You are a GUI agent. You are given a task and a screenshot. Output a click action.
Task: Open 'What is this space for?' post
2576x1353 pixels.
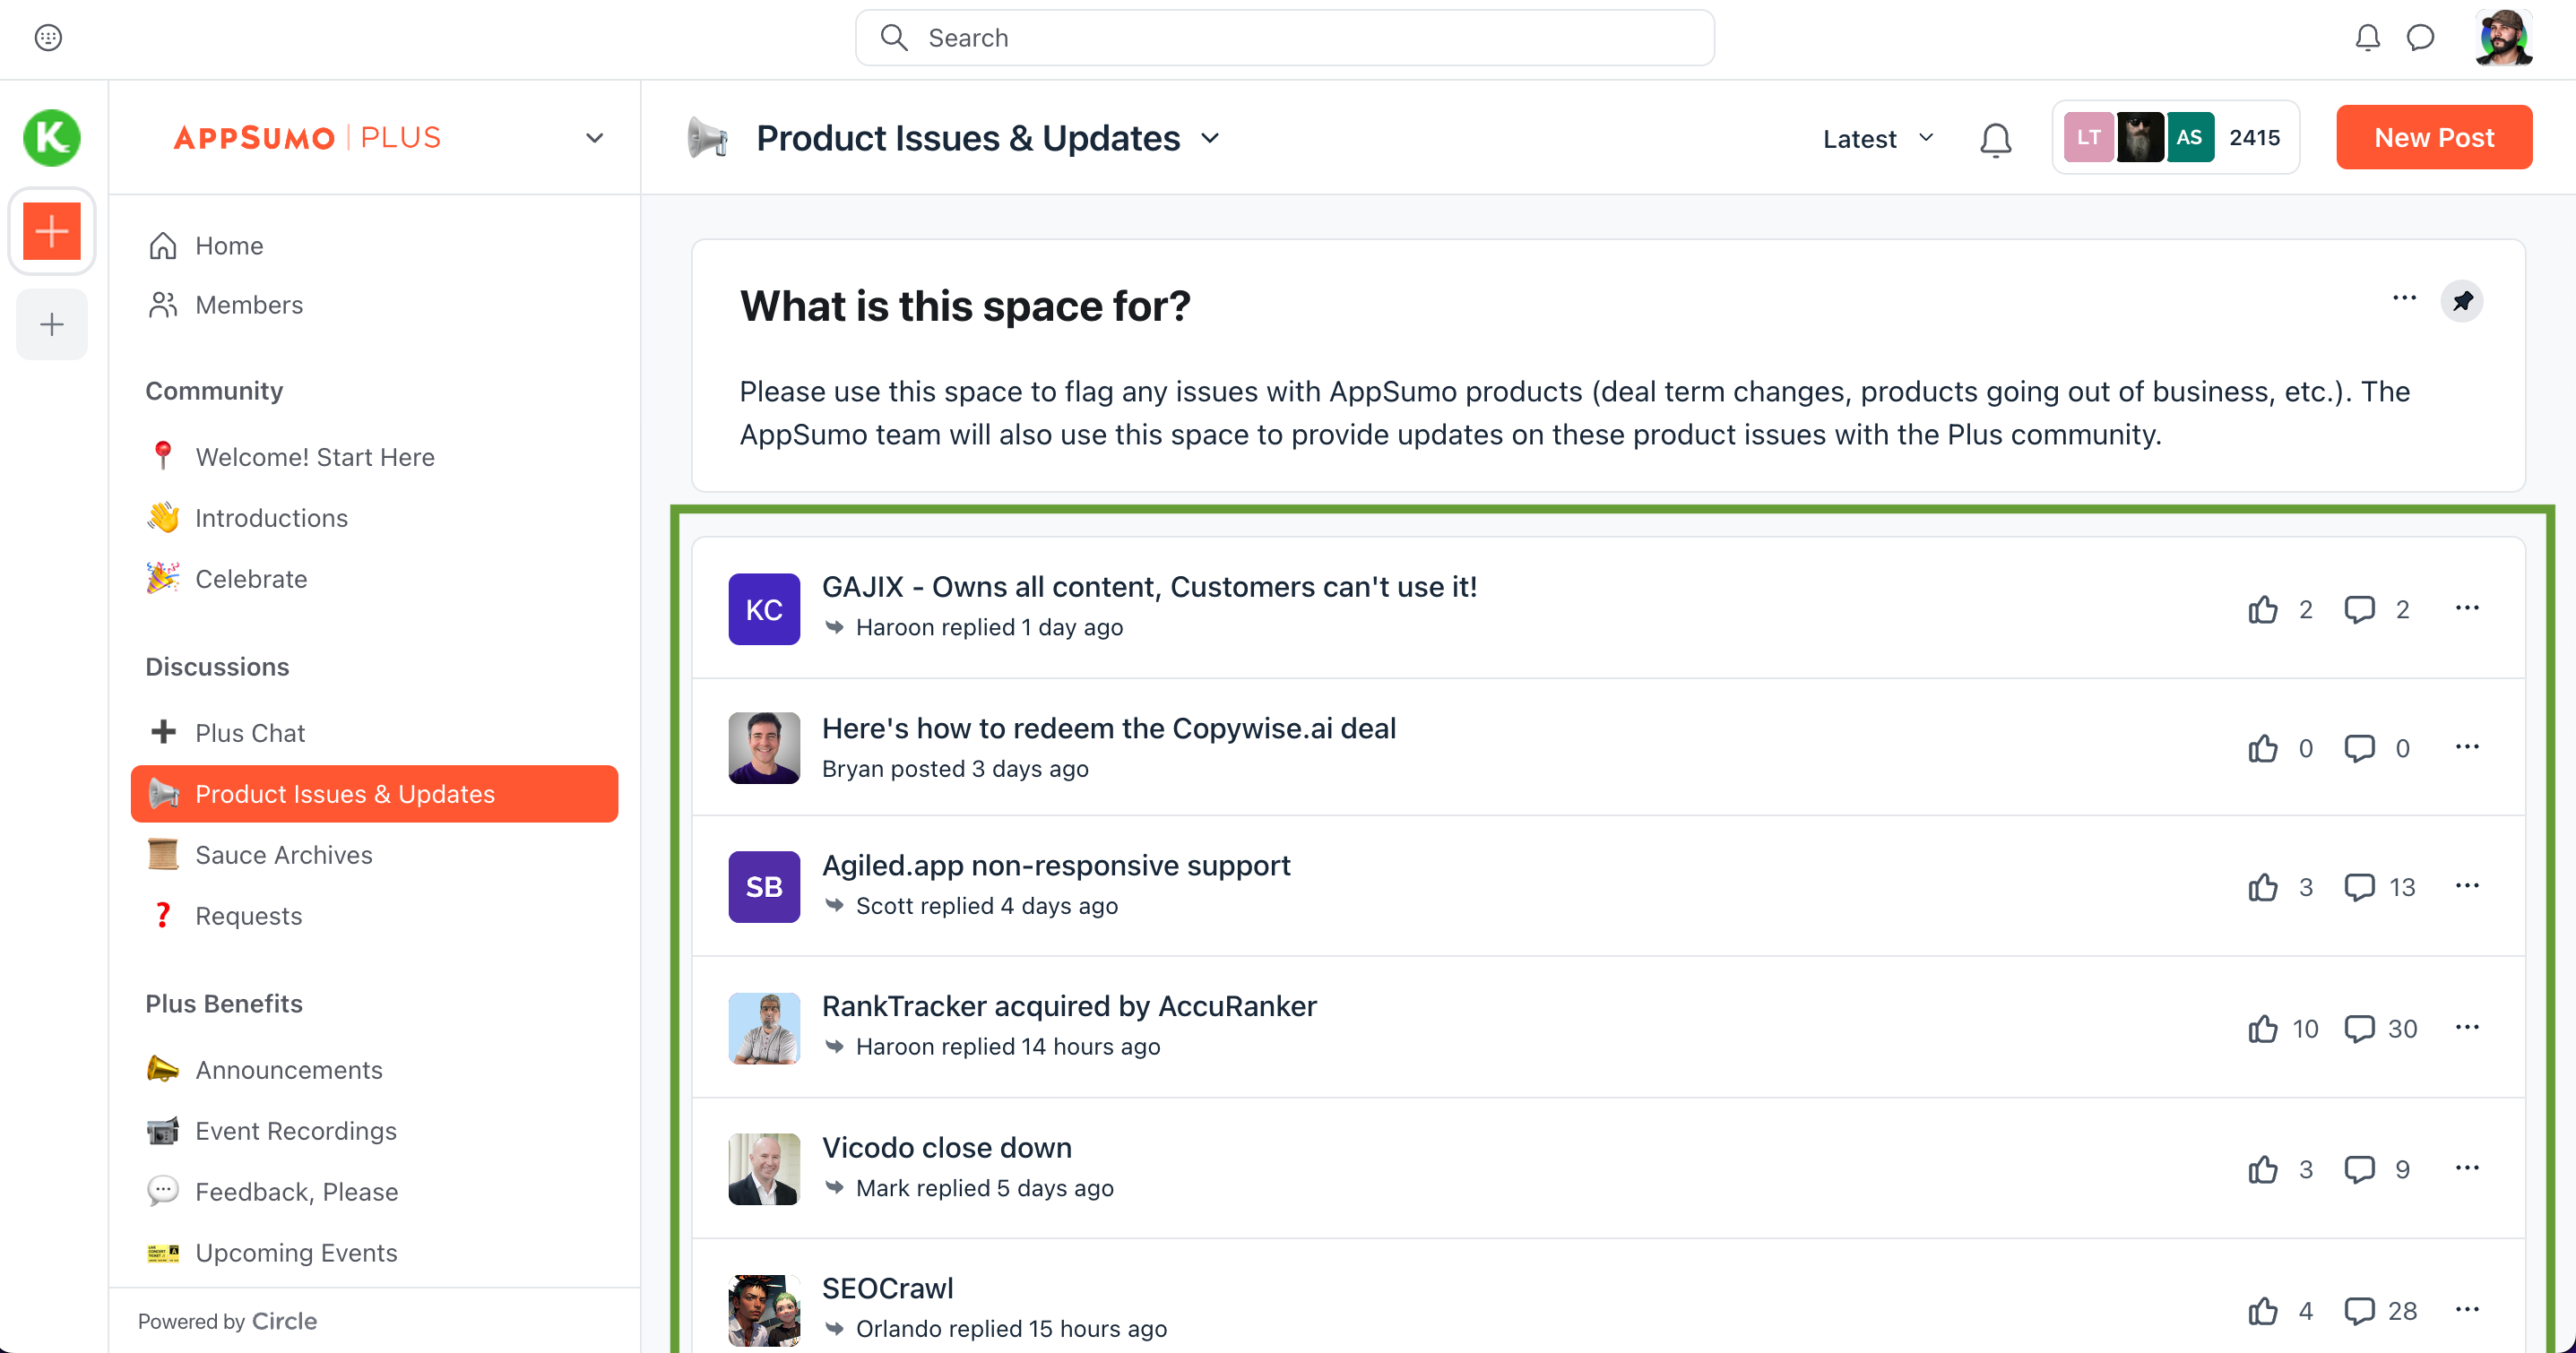[965, 306]
